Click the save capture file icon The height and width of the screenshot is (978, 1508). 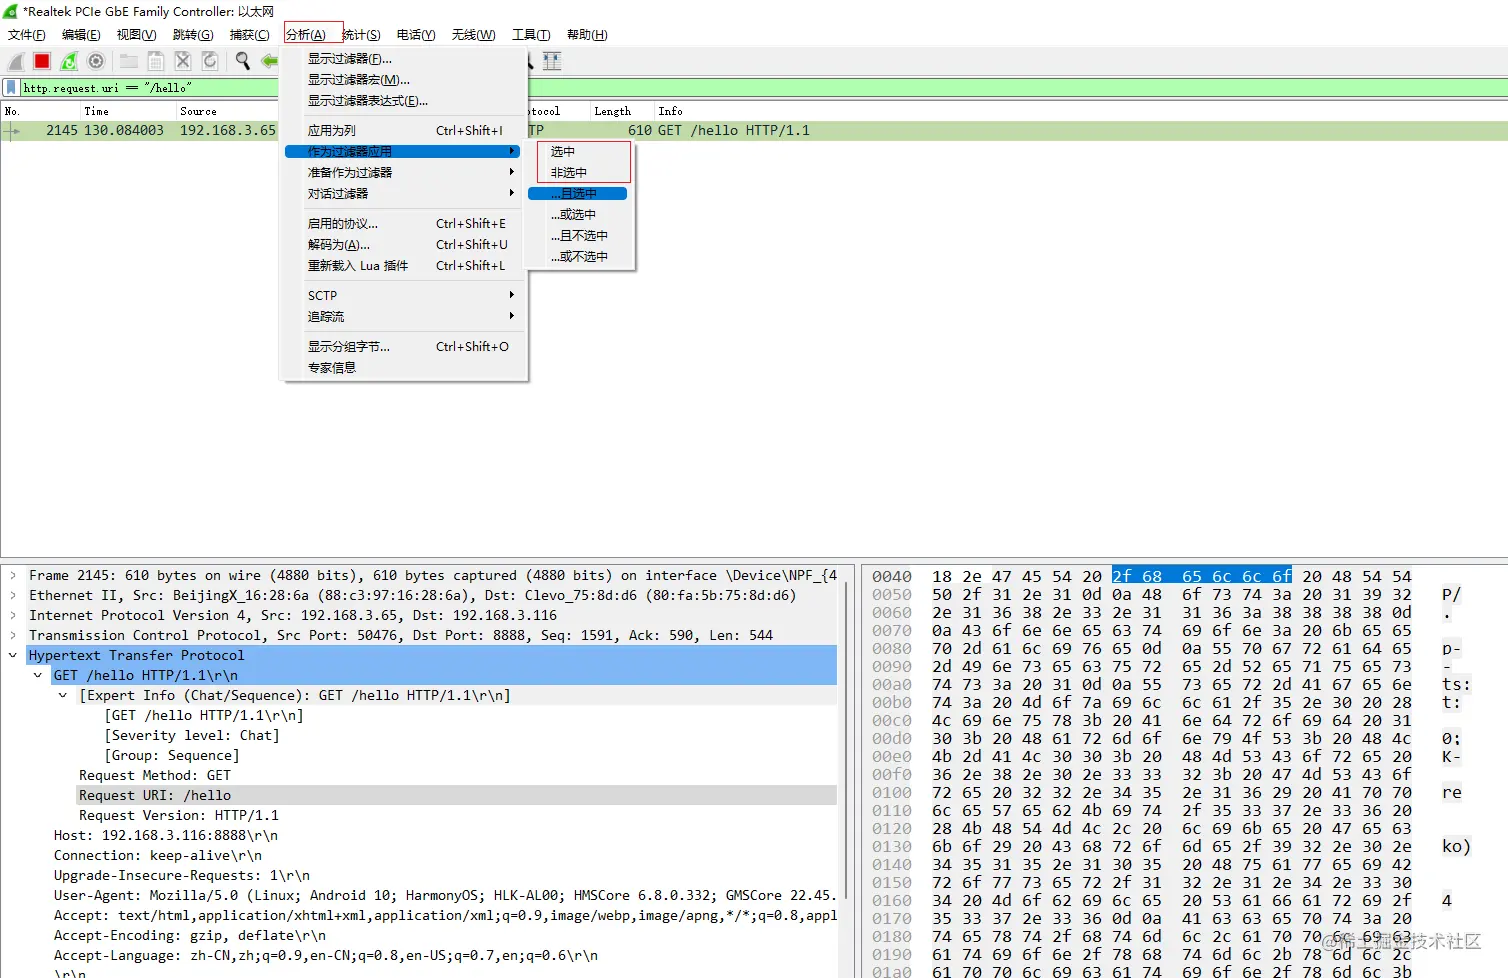(x=156, y=61)
